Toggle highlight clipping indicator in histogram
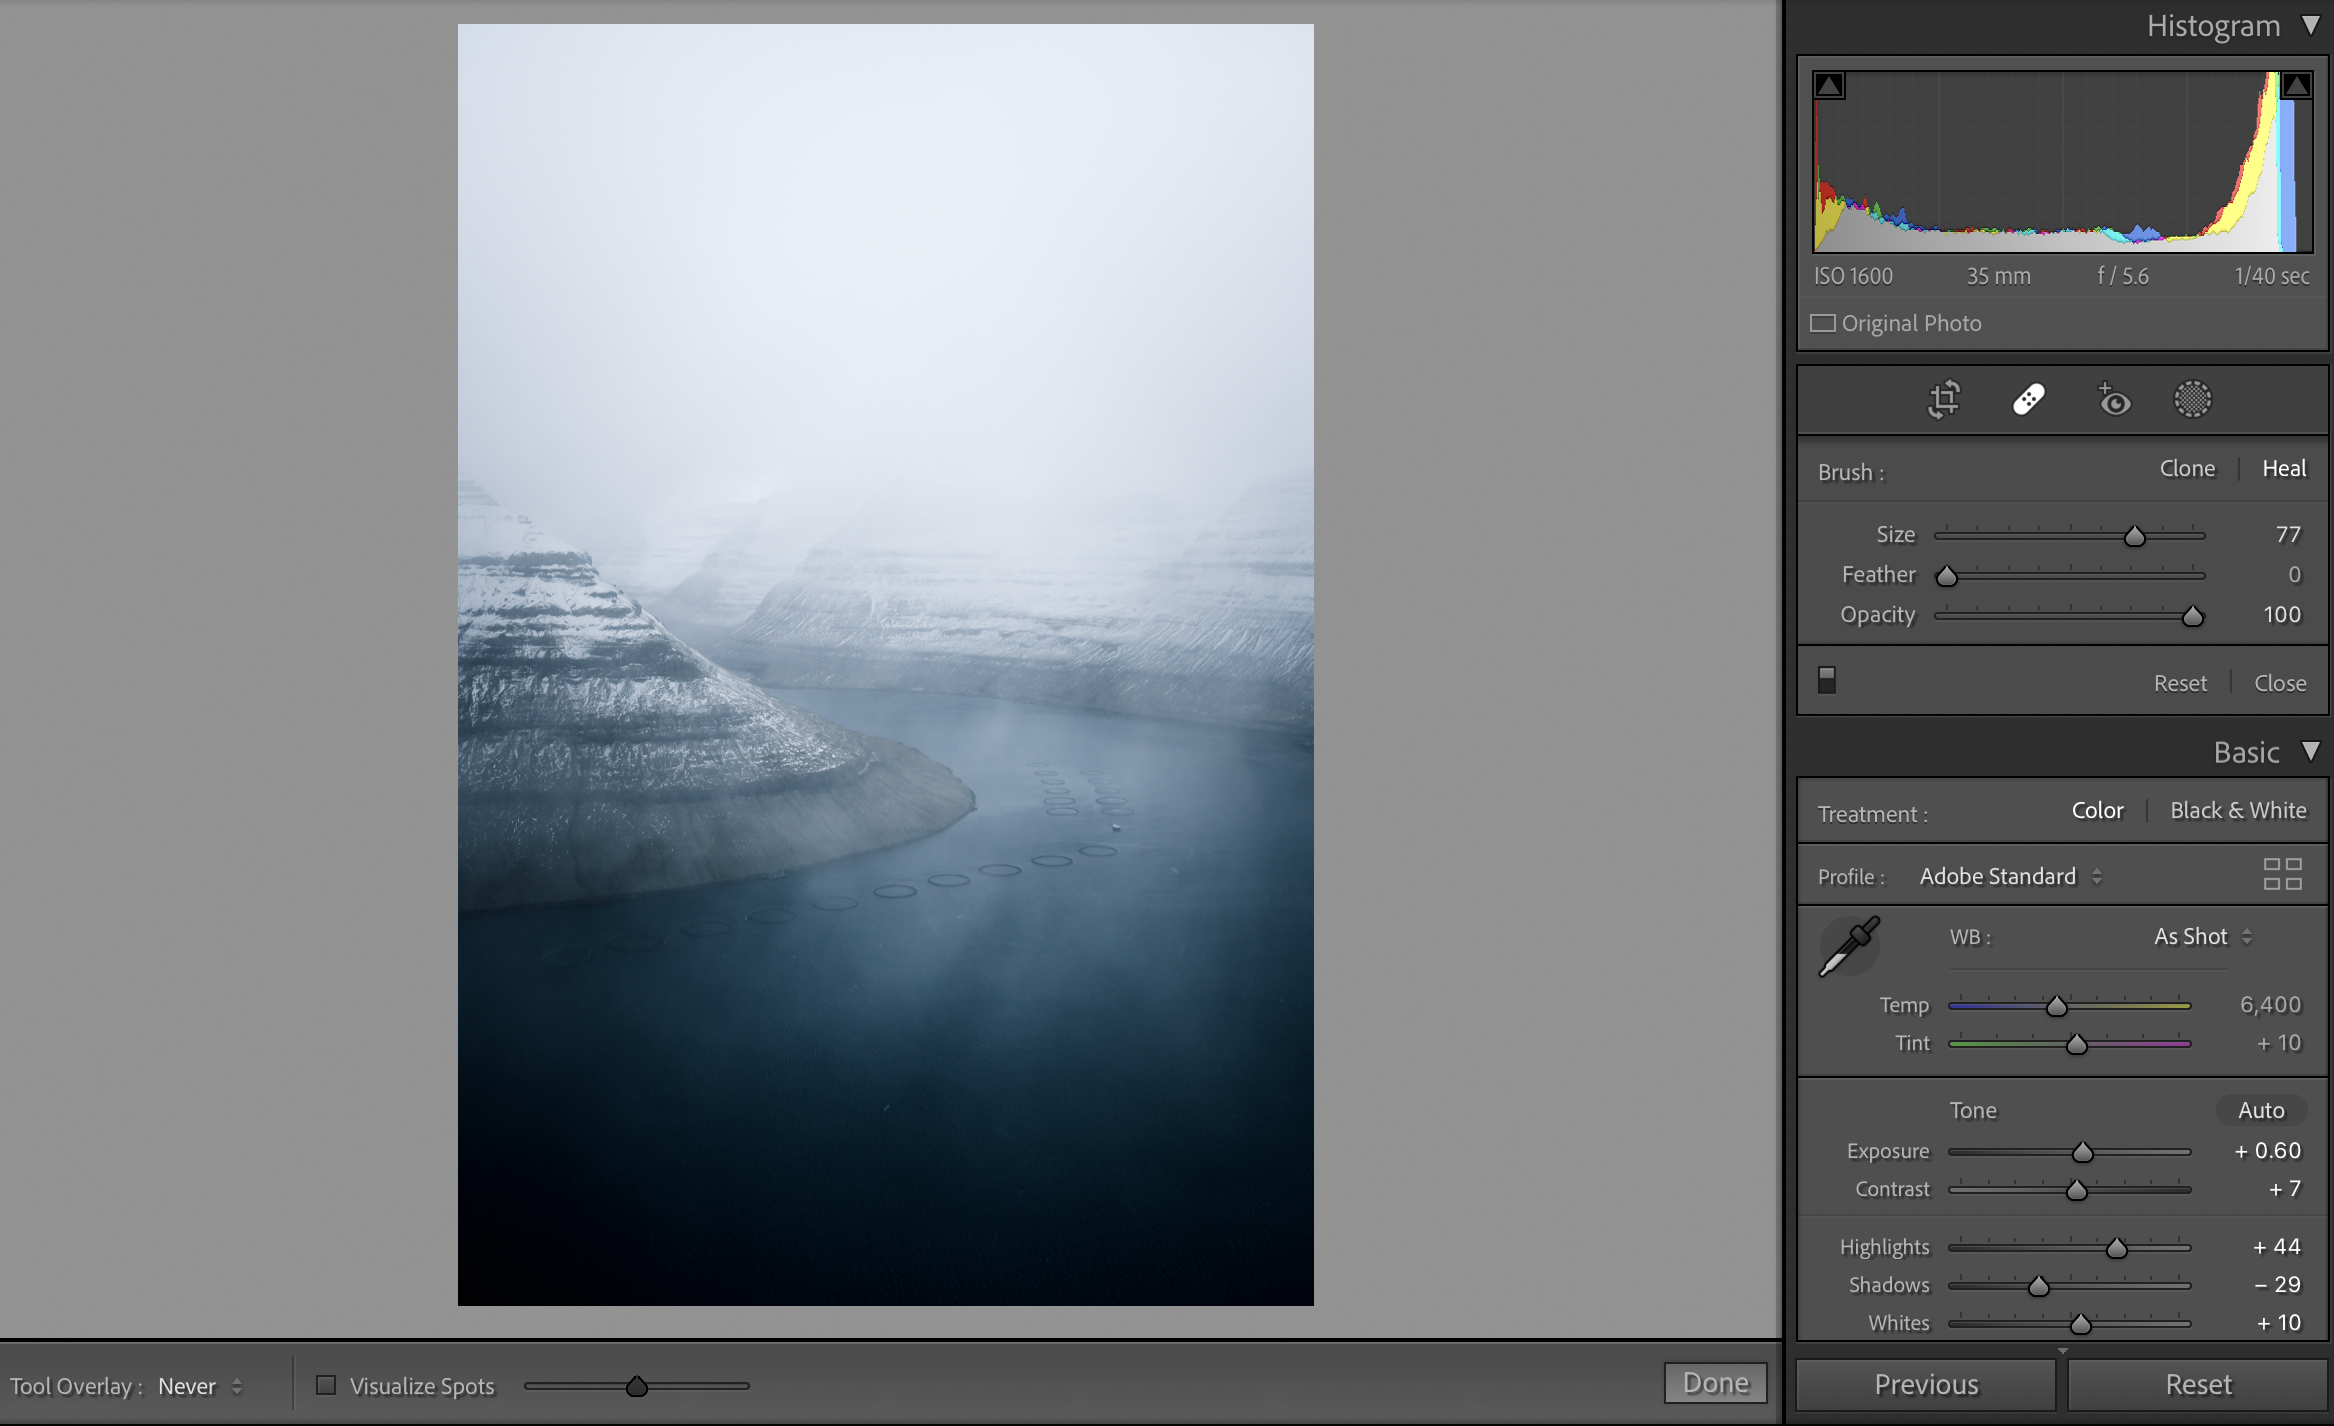This screenshot has height=1426, width=2334. (2296, 86)
